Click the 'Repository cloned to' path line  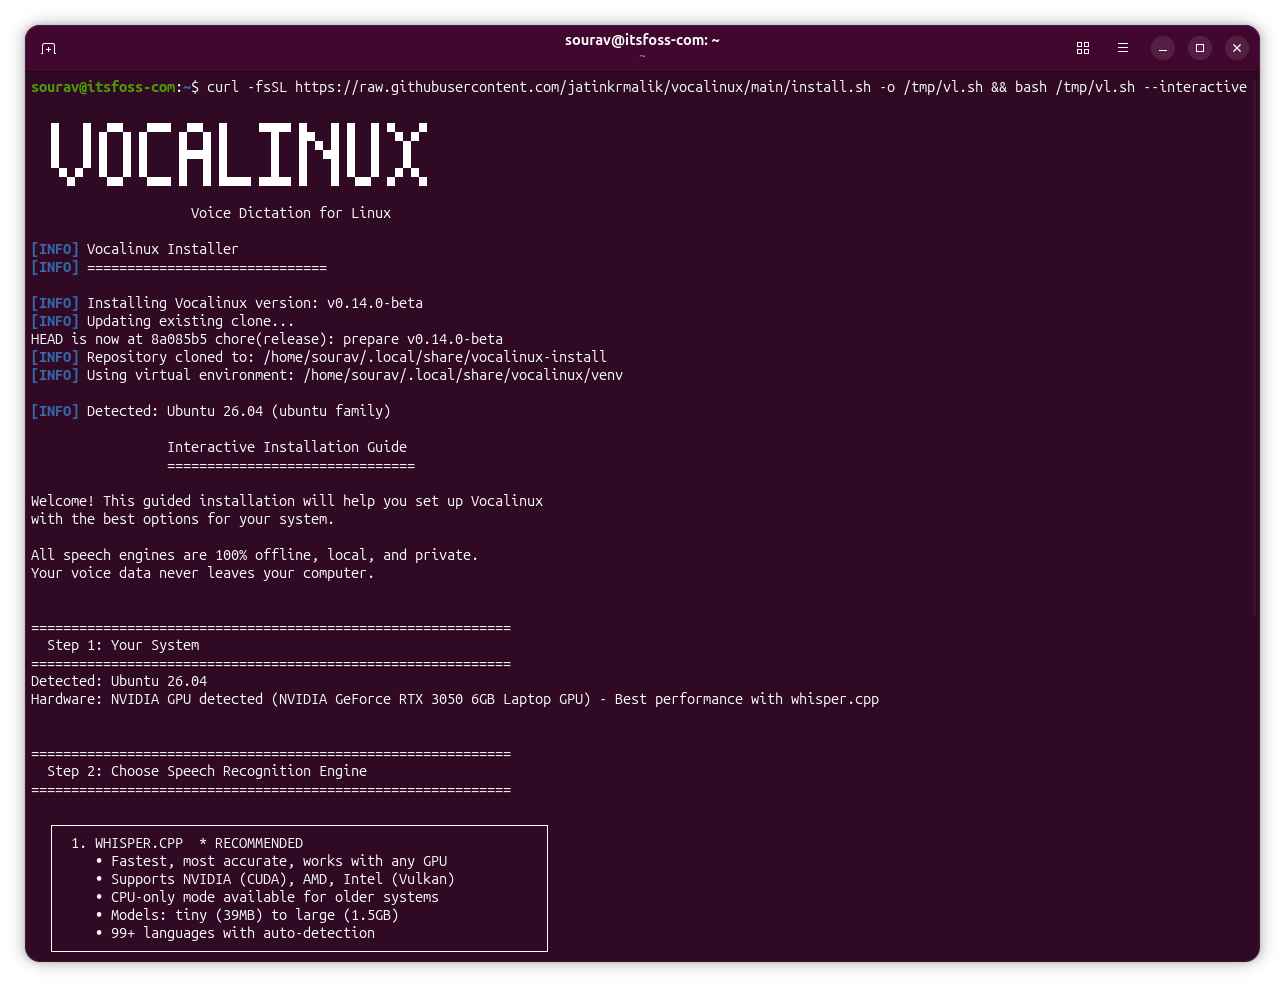coord(319,357)
